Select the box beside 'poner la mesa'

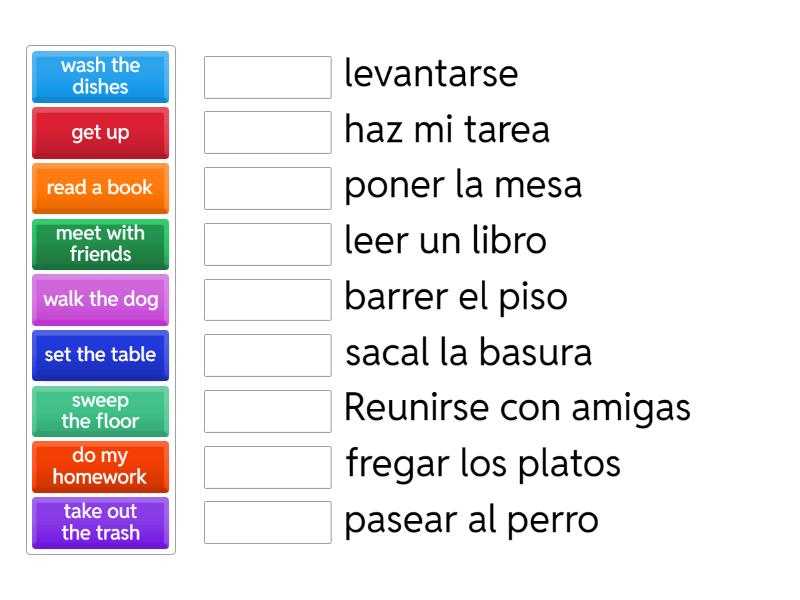point(266,187)
